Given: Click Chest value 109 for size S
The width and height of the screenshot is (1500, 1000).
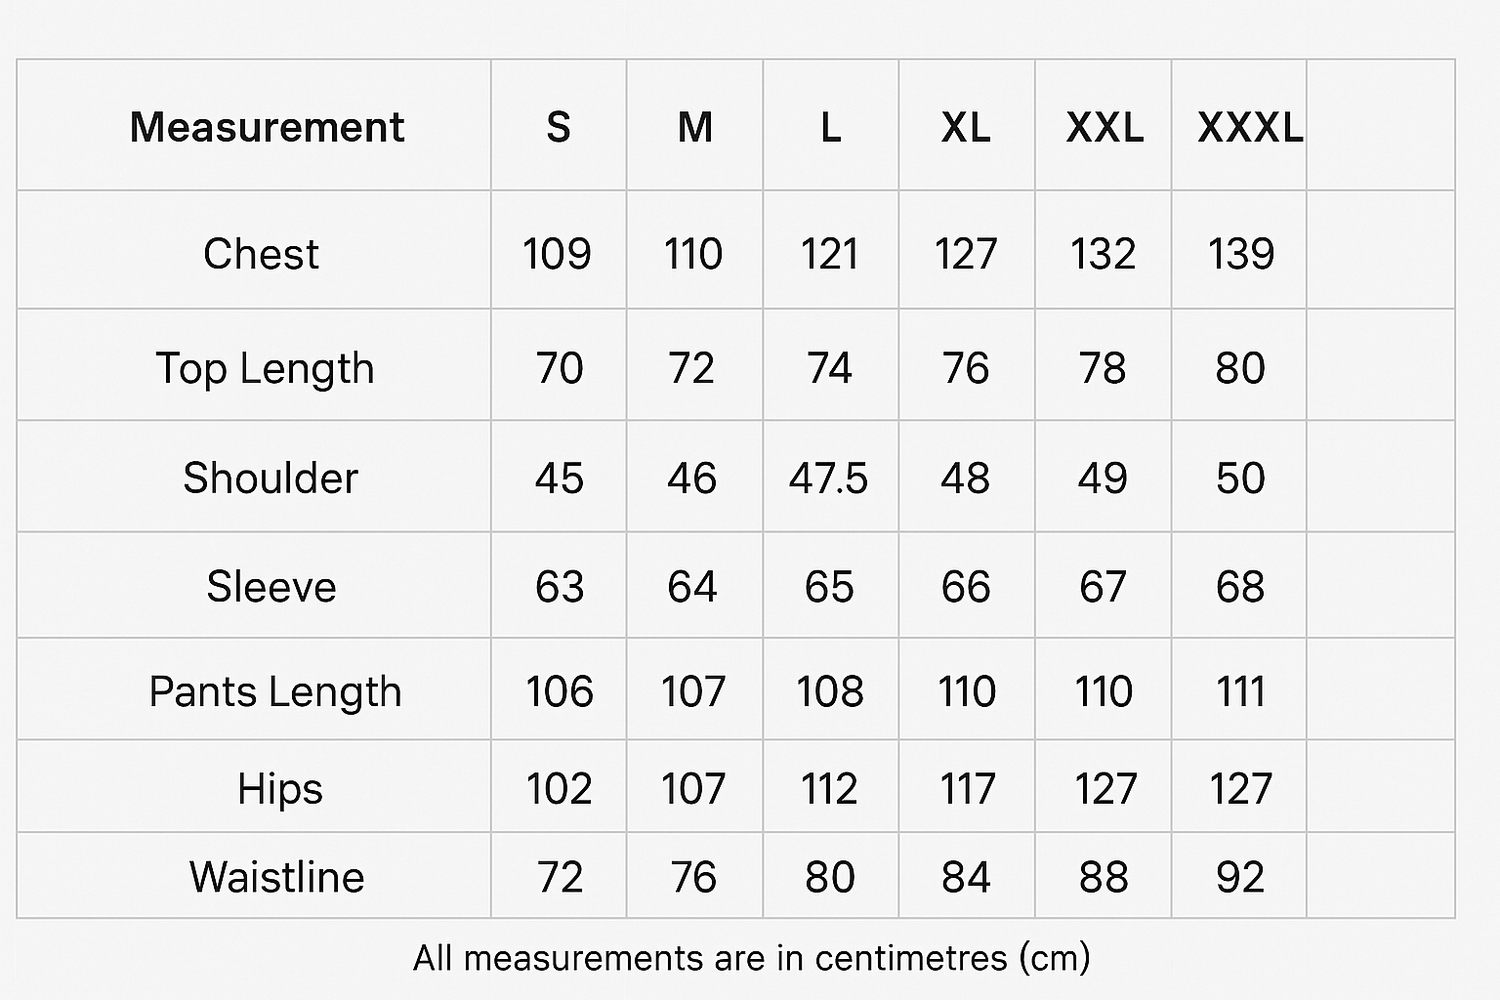Looking at the screenshot, I should pos(557,253).
